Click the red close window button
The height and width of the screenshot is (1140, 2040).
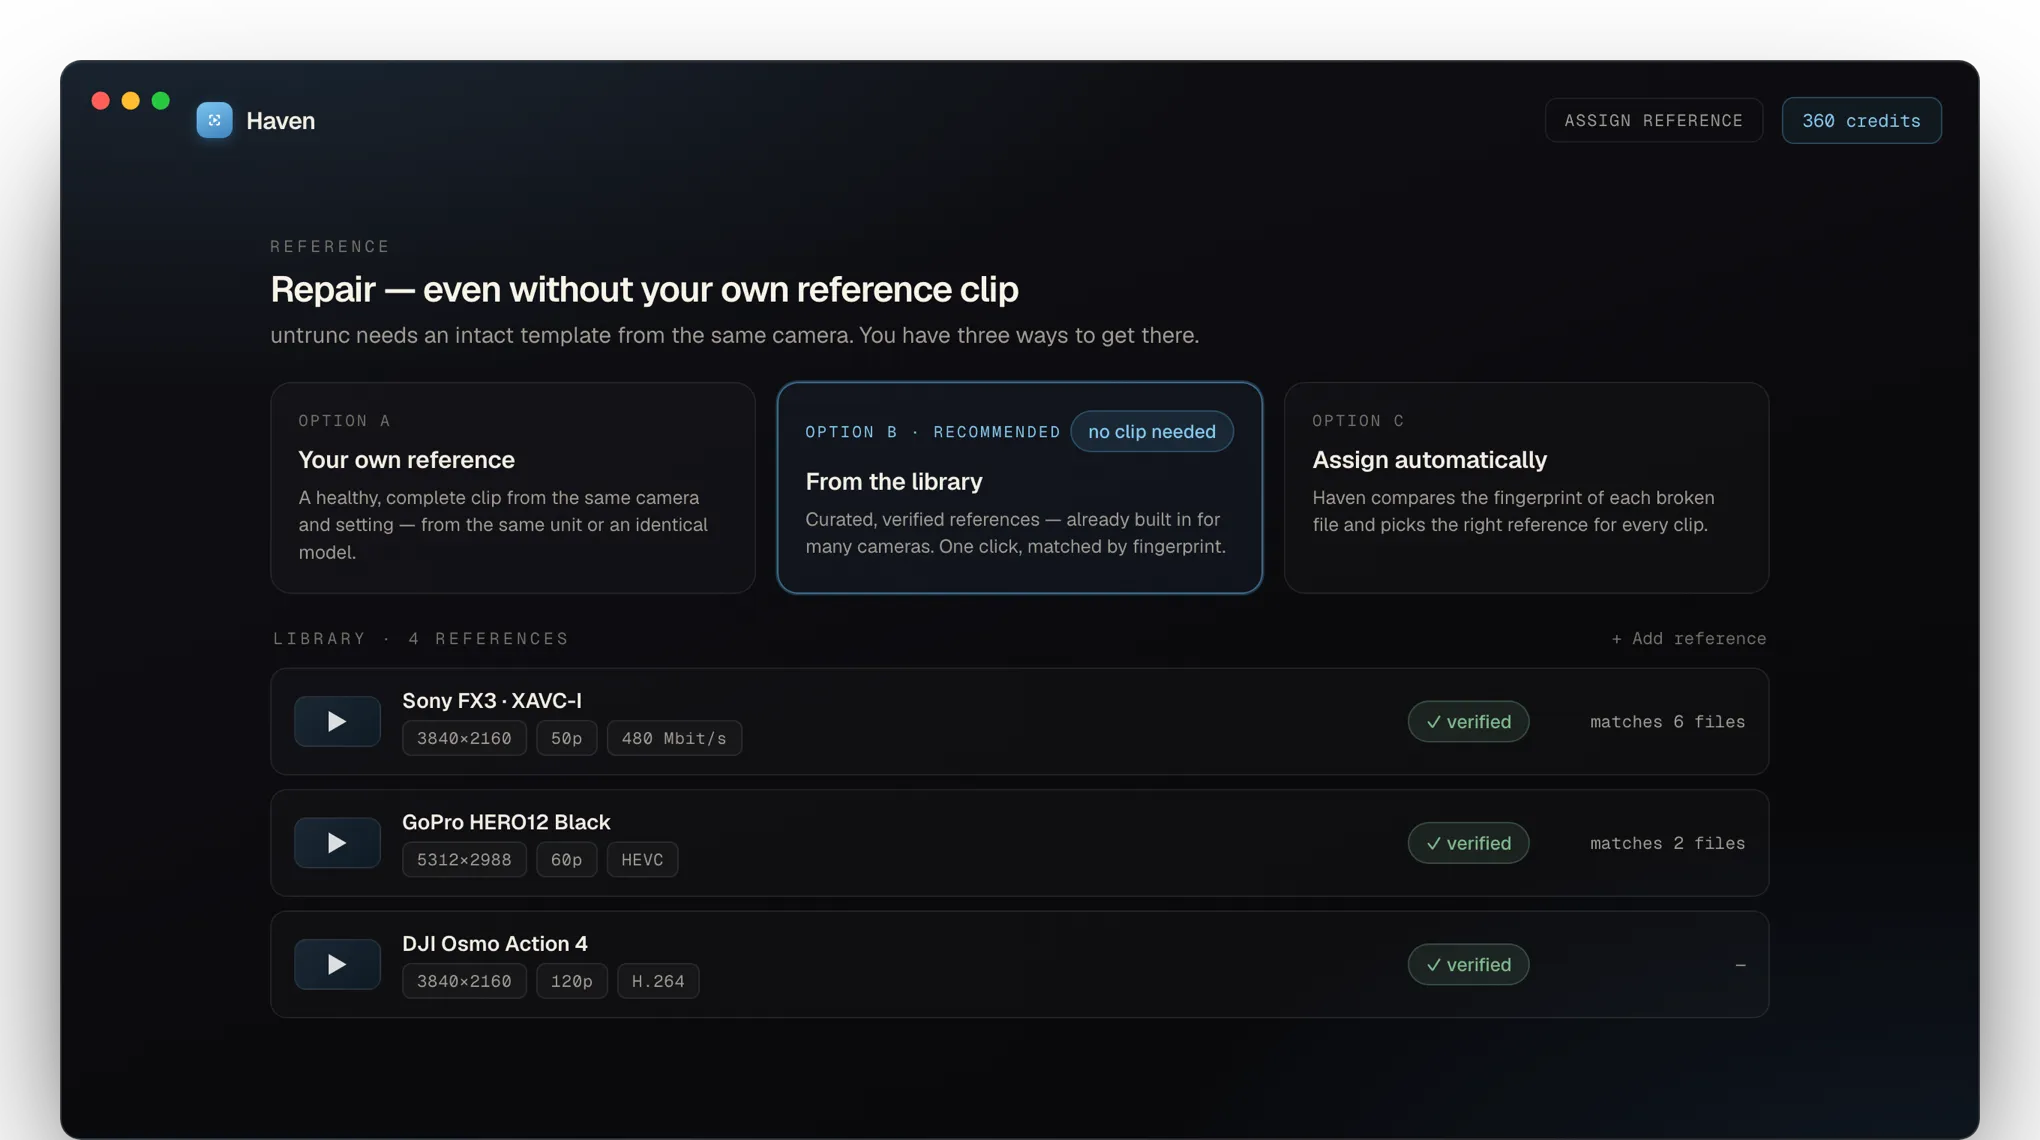100,100
